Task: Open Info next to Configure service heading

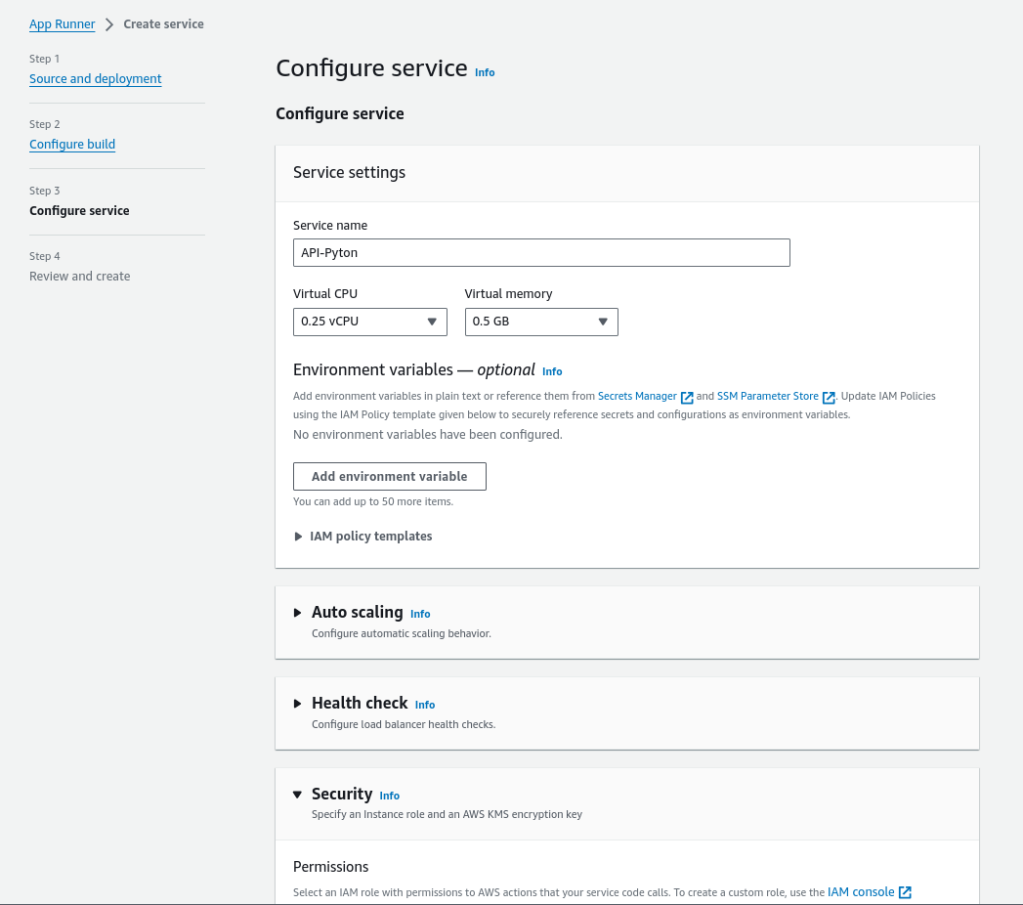Action: [484, 72]
